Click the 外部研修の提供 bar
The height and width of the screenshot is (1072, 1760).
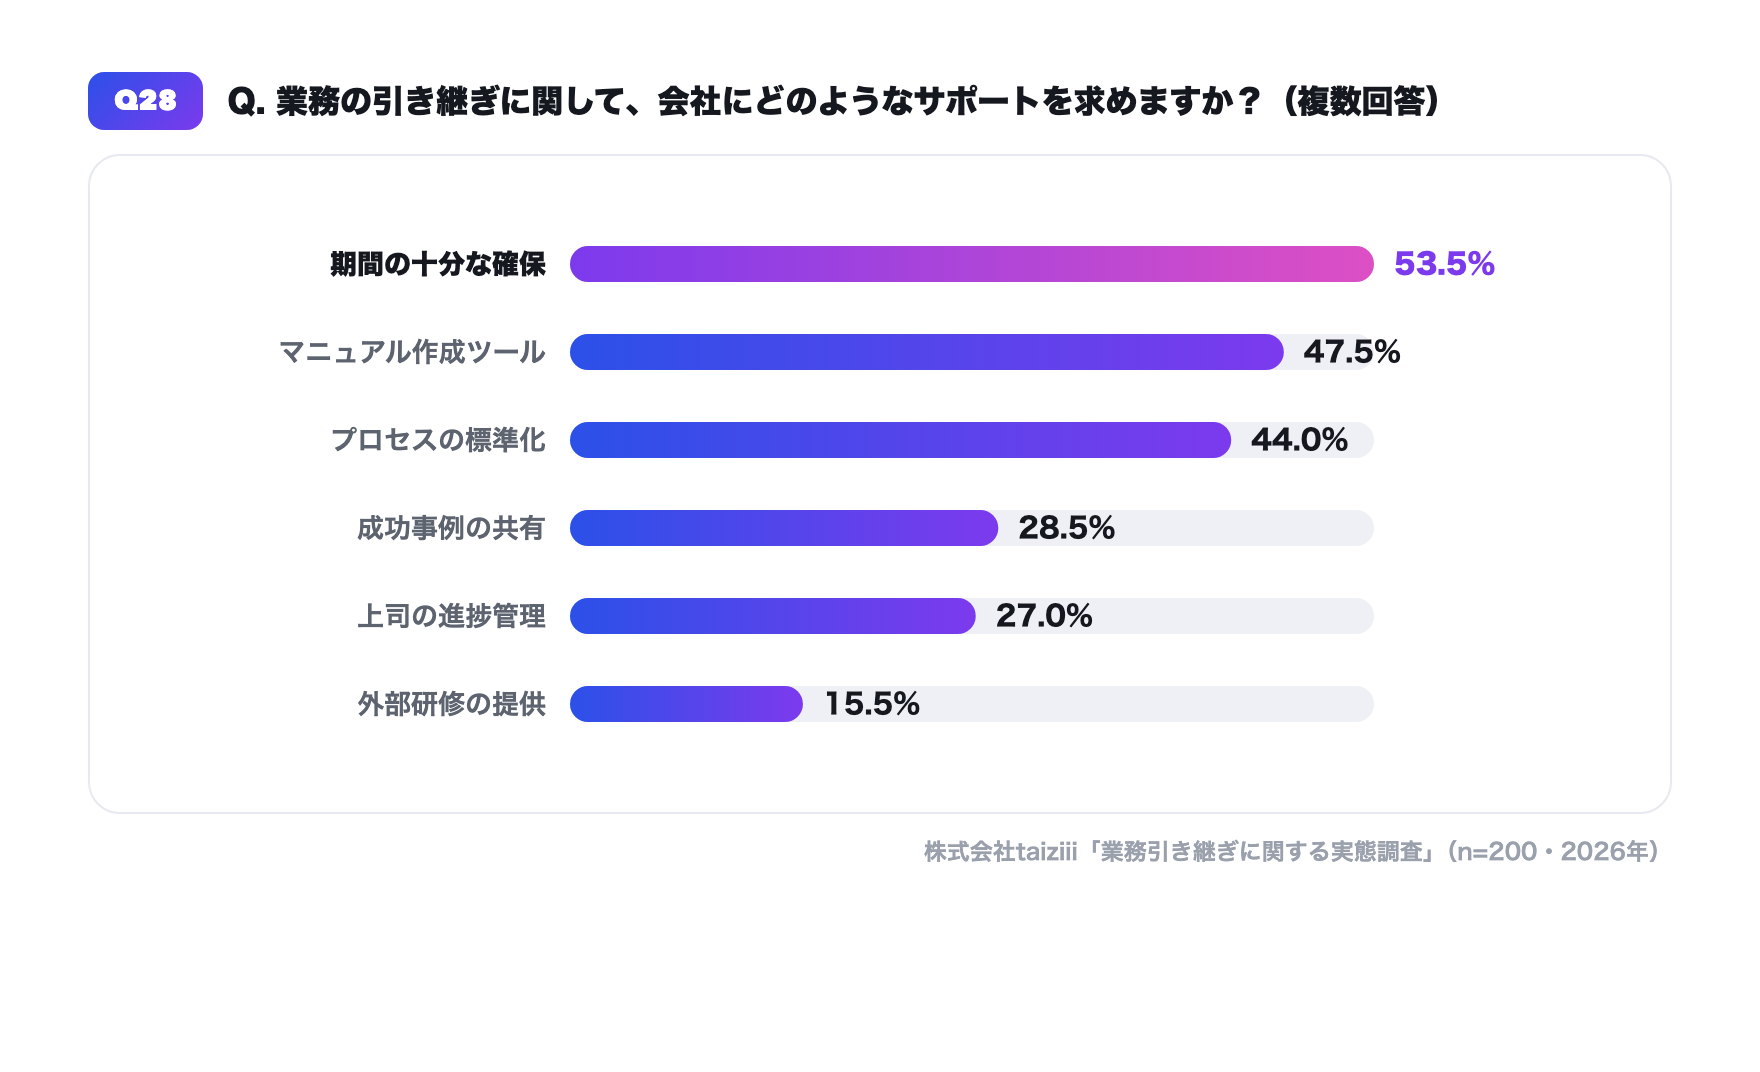[x=686, y=704]
